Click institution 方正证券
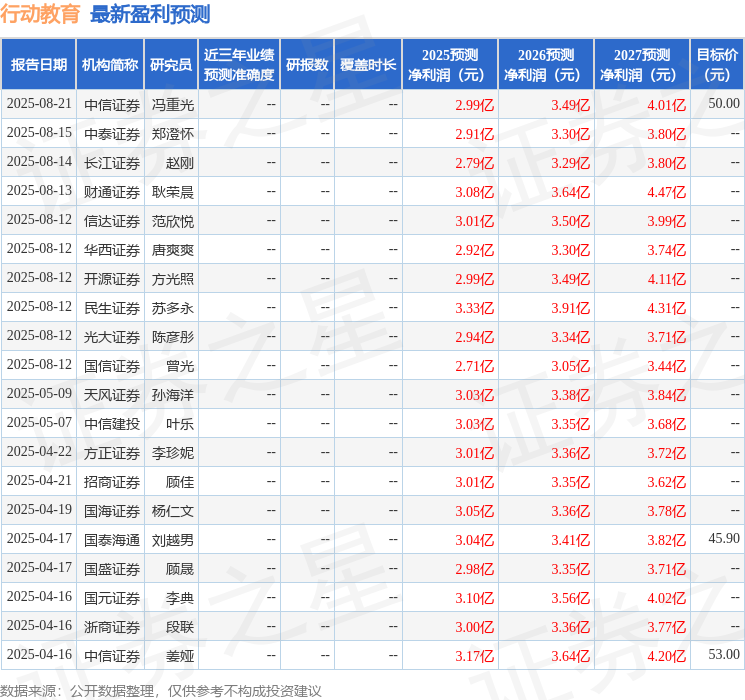Image resolution: width=745 pixels, height=700 pixels. click(112, 452)
